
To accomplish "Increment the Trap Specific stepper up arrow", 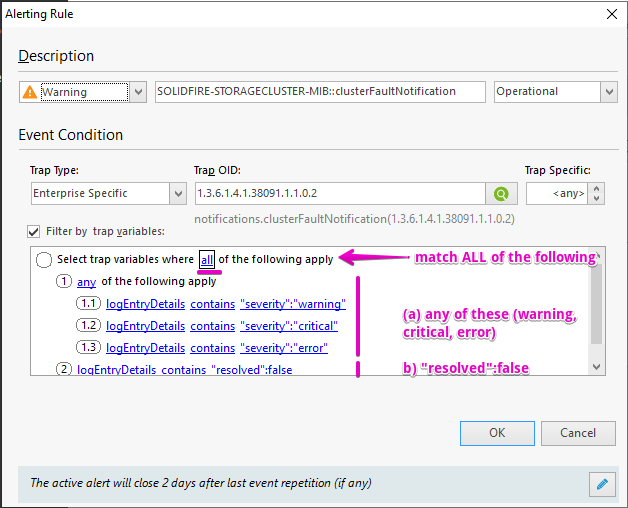I will point(596,188).
